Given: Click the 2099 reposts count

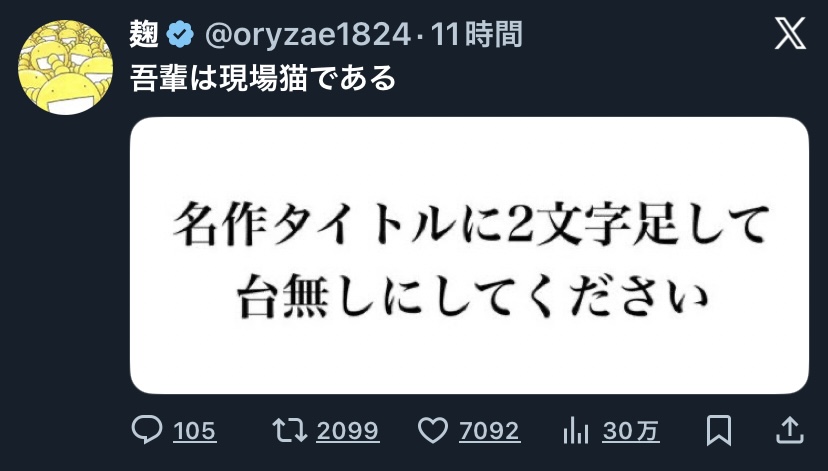Looking at the screenshot, I should point(347,431).
